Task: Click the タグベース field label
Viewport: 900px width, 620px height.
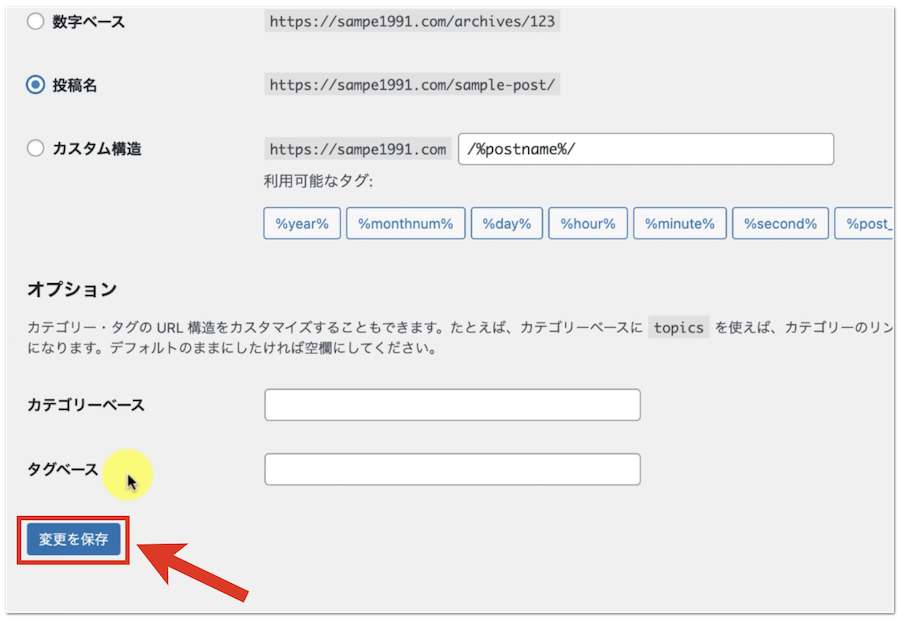Action: coord(63,470)
